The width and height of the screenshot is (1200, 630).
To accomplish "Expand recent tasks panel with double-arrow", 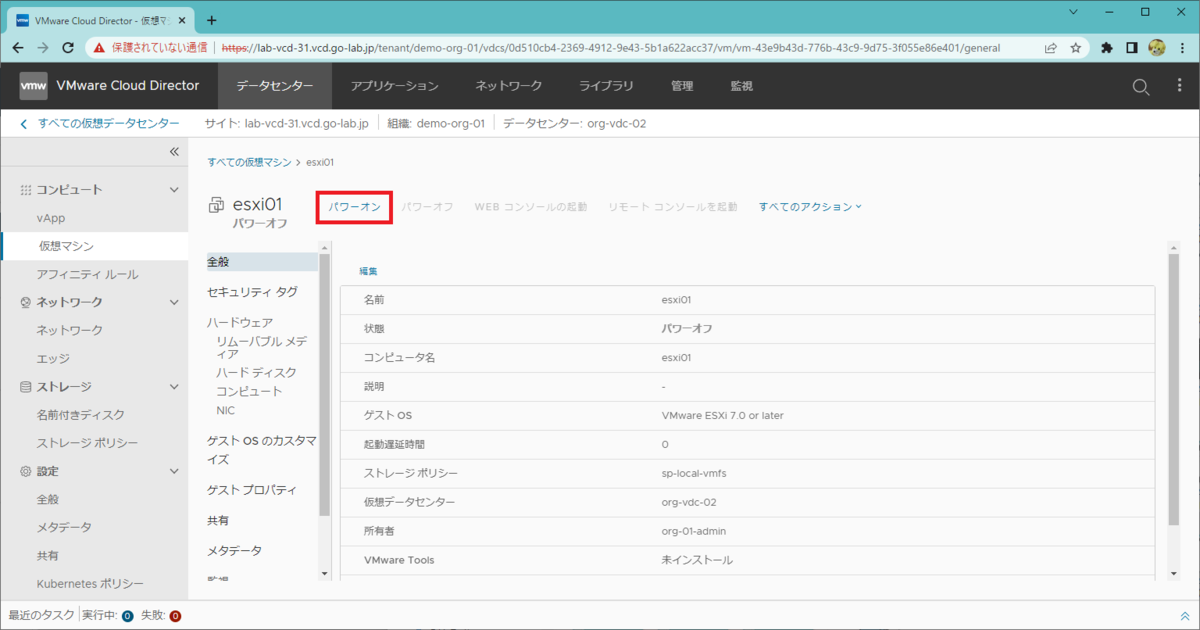I will [x=1185, y=616].
